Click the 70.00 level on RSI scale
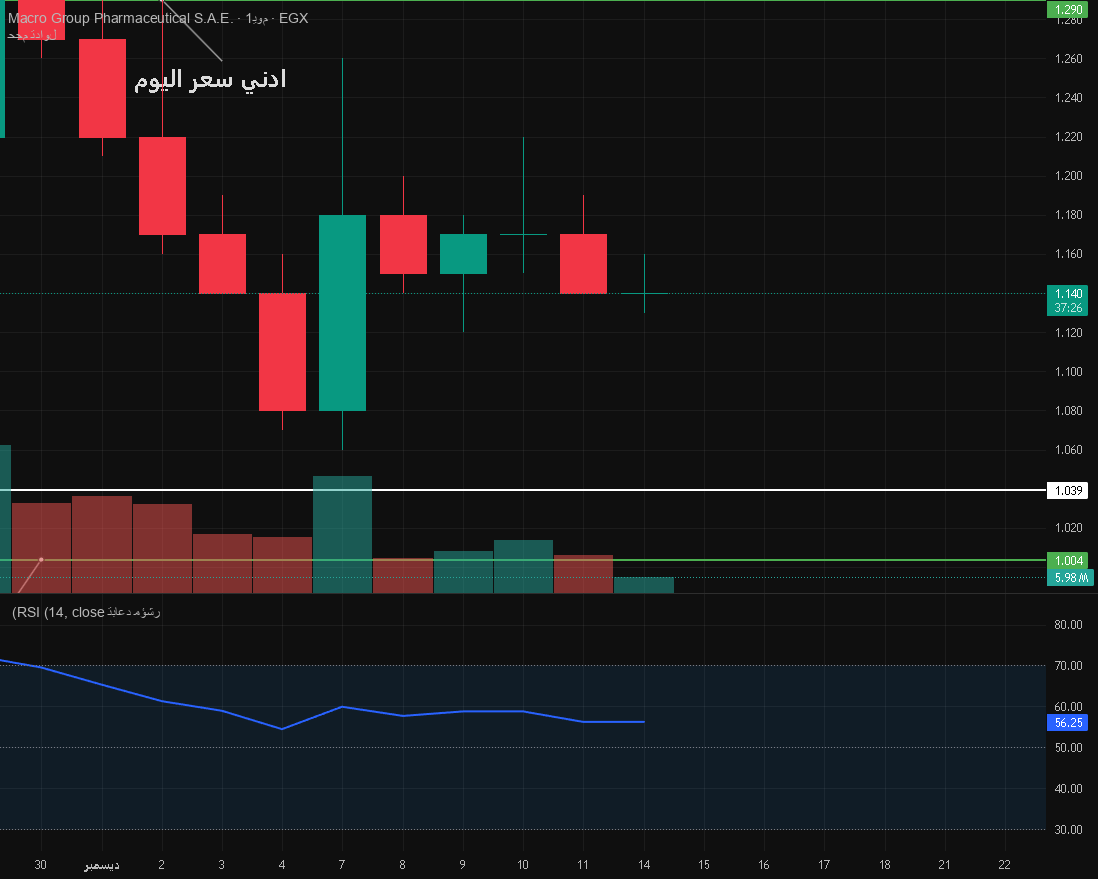The image size is (1098, 879). (x=1068, y=666)
